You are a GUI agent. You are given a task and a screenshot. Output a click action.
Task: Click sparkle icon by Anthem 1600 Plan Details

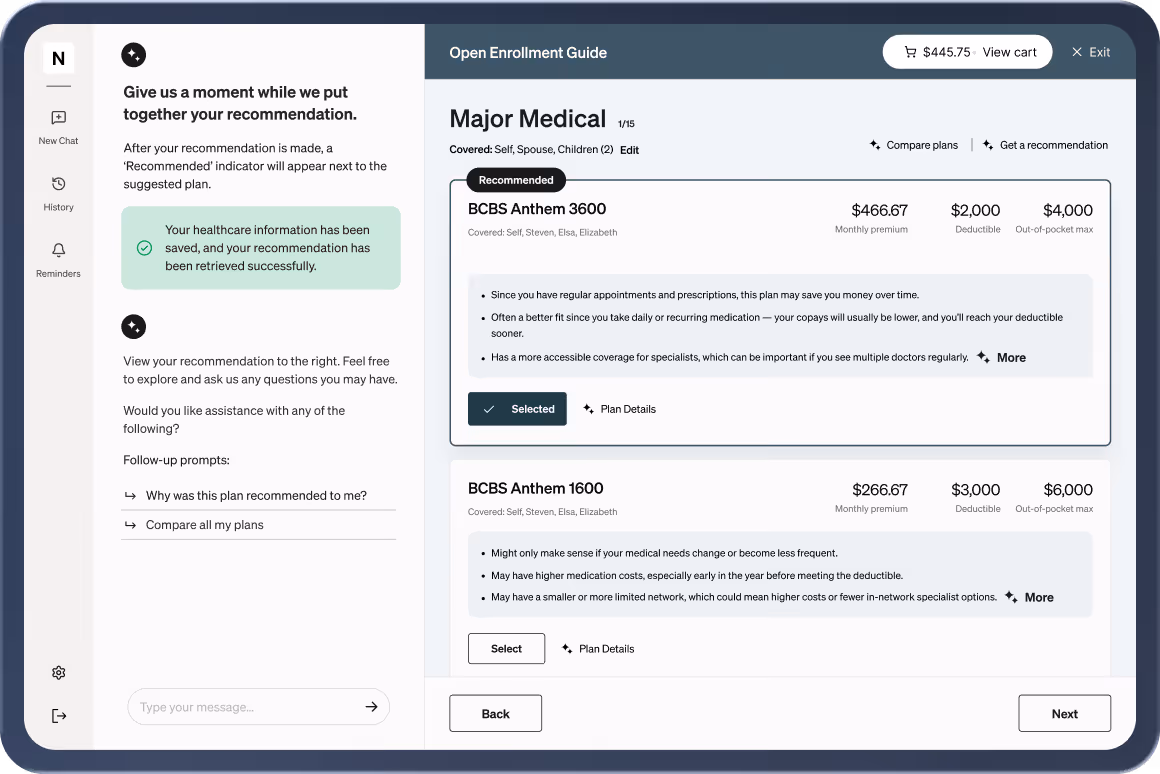[x=567, y=648]
